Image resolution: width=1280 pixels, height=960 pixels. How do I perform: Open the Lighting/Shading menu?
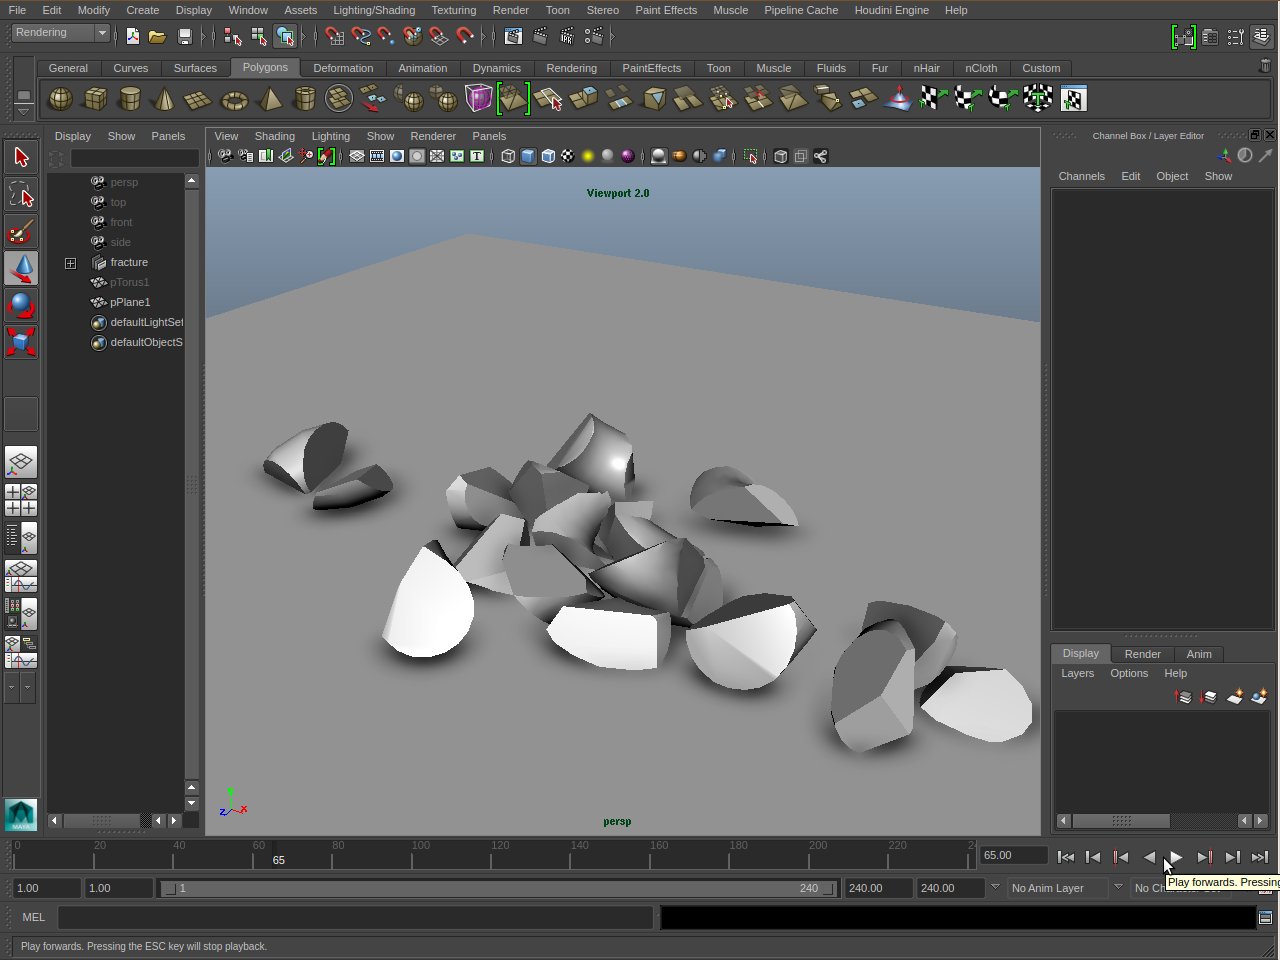(373, 10)
